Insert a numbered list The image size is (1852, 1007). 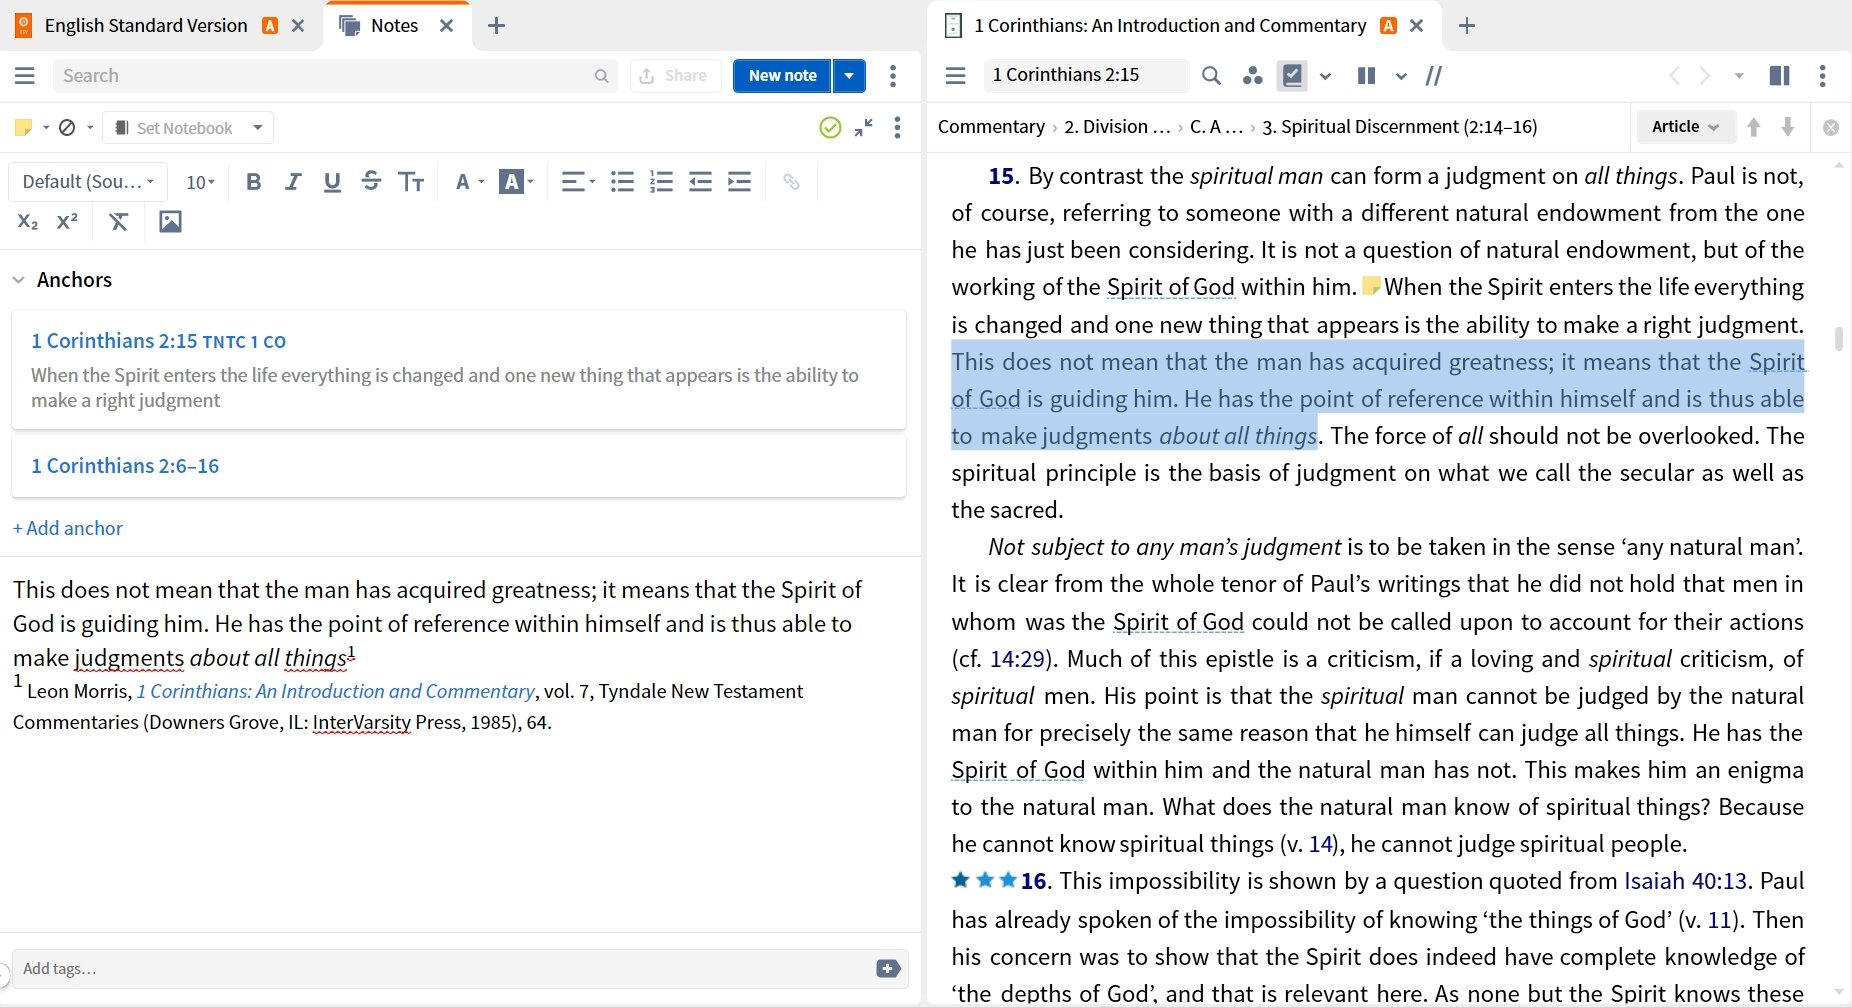click(x=661, y=181)
